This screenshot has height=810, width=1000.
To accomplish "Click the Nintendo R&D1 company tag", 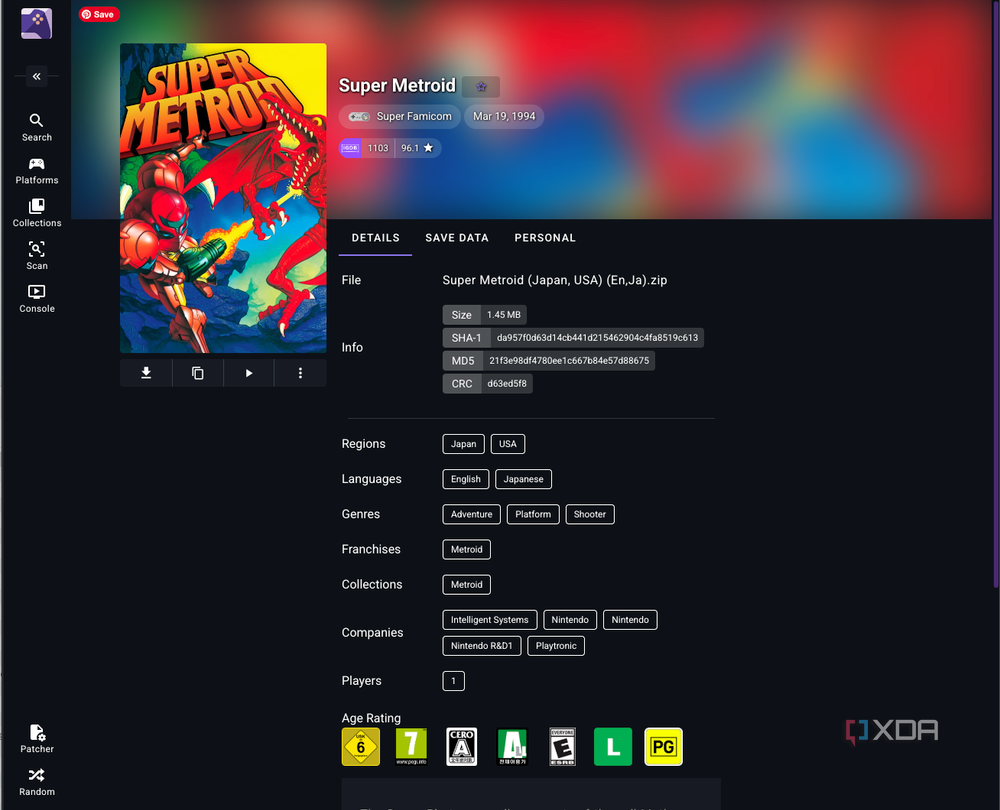I will (x=482, y=645).
